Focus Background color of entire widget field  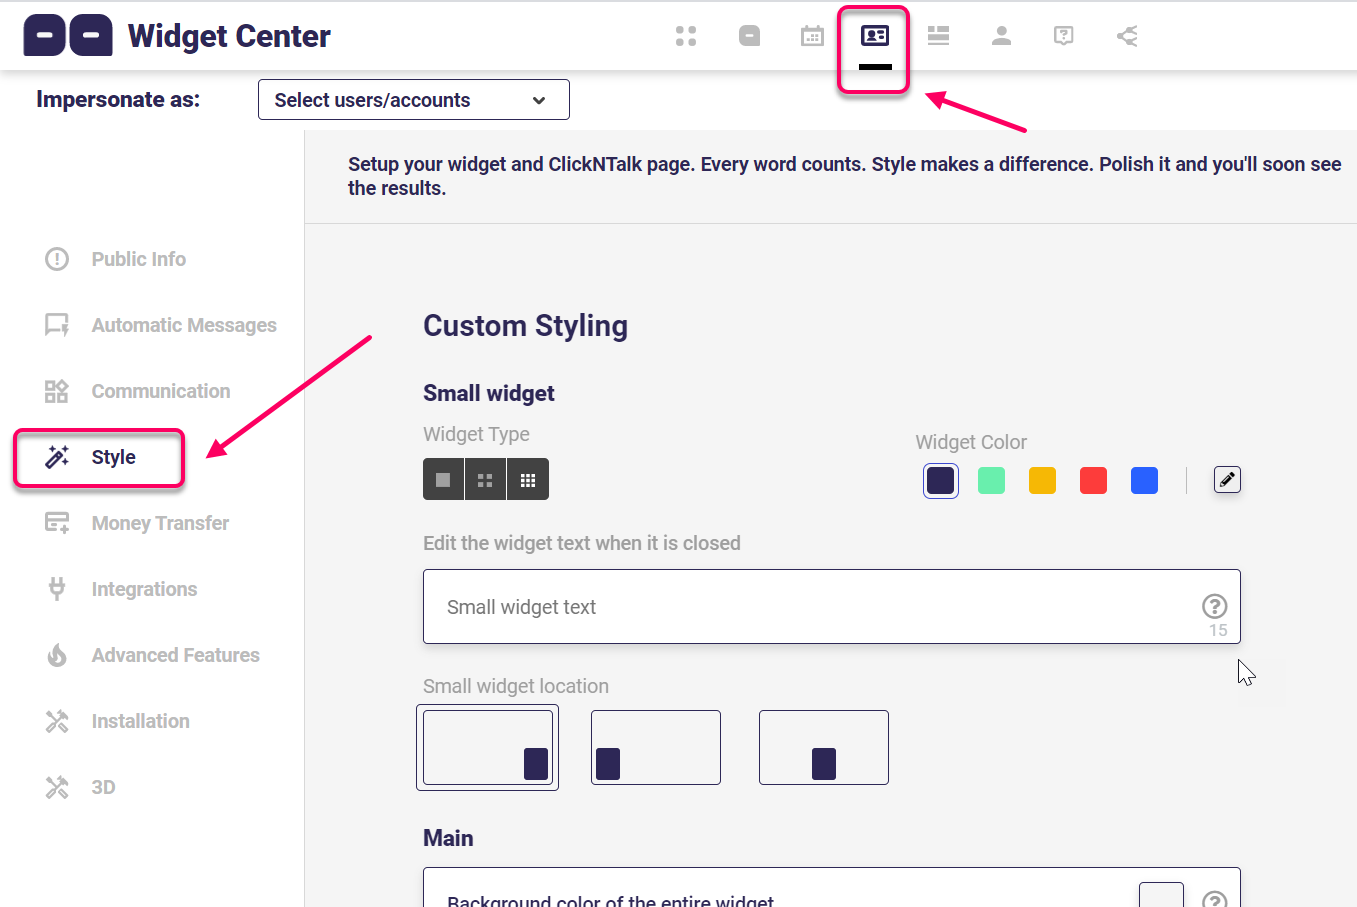(832, 889)
